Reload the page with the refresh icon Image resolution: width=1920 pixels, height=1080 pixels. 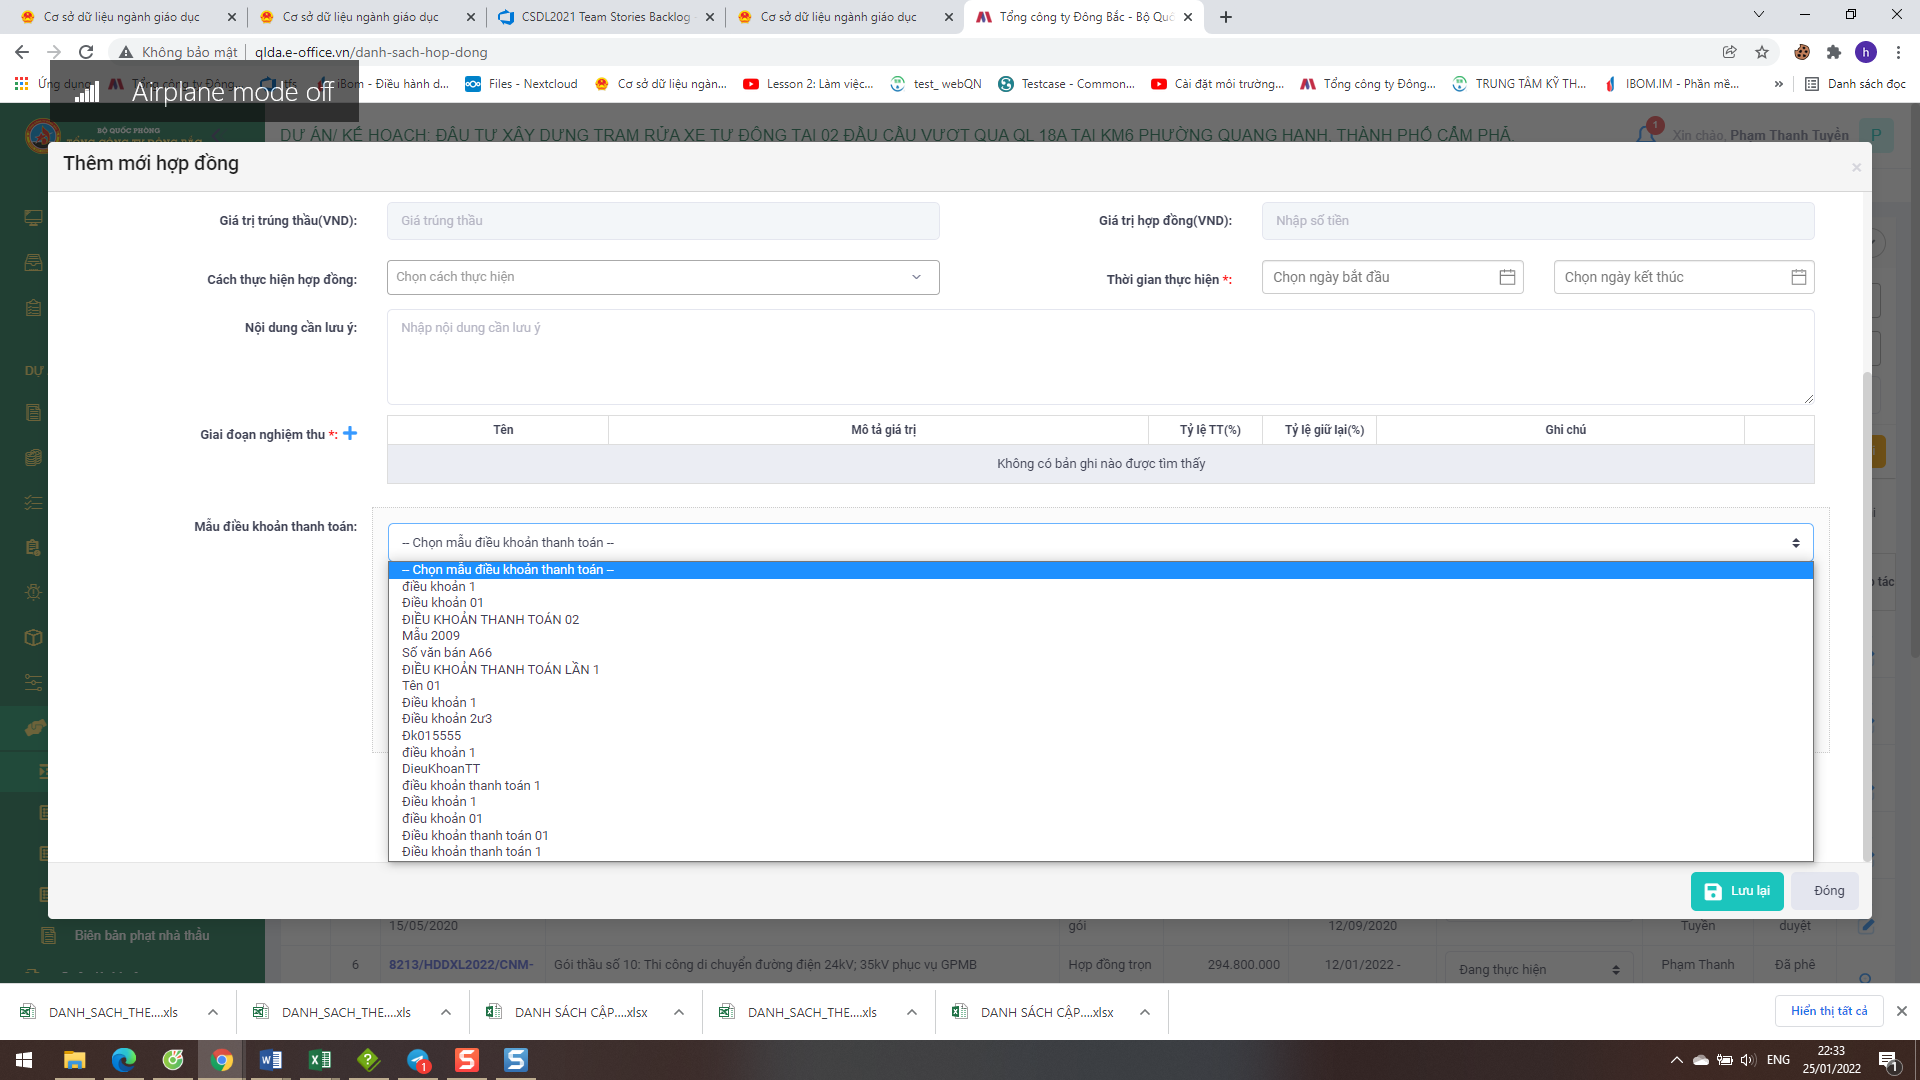(86, 52)
